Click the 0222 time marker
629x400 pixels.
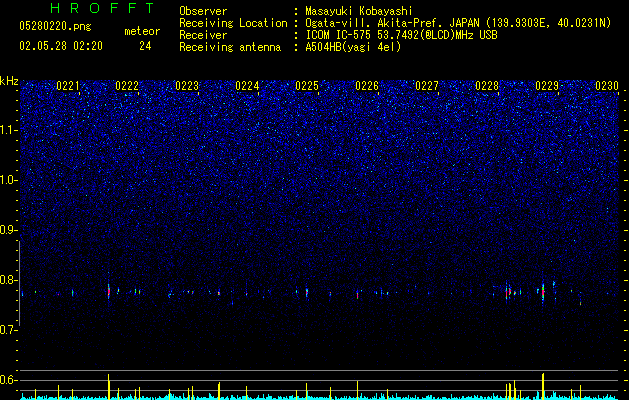(x=127, y=86)
